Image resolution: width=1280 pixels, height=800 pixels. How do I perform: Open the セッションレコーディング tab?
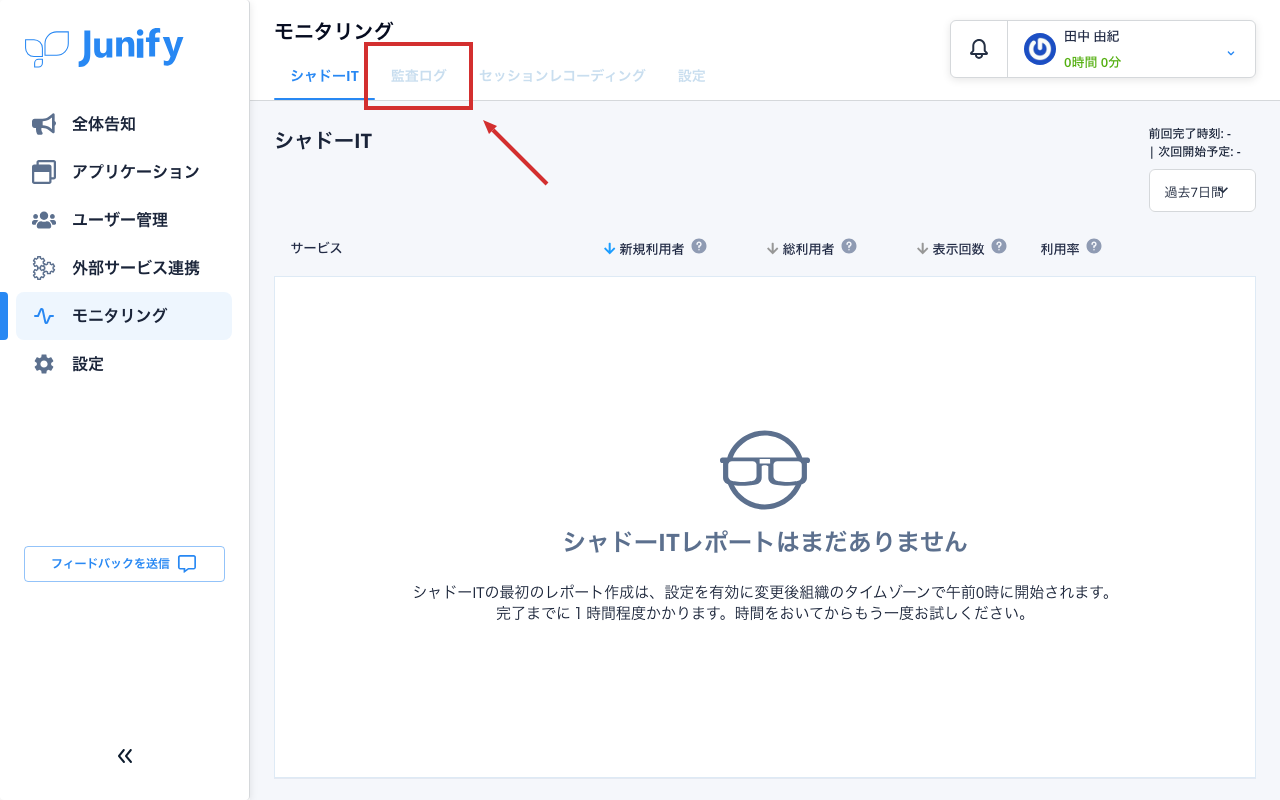(x=562, y=76)
